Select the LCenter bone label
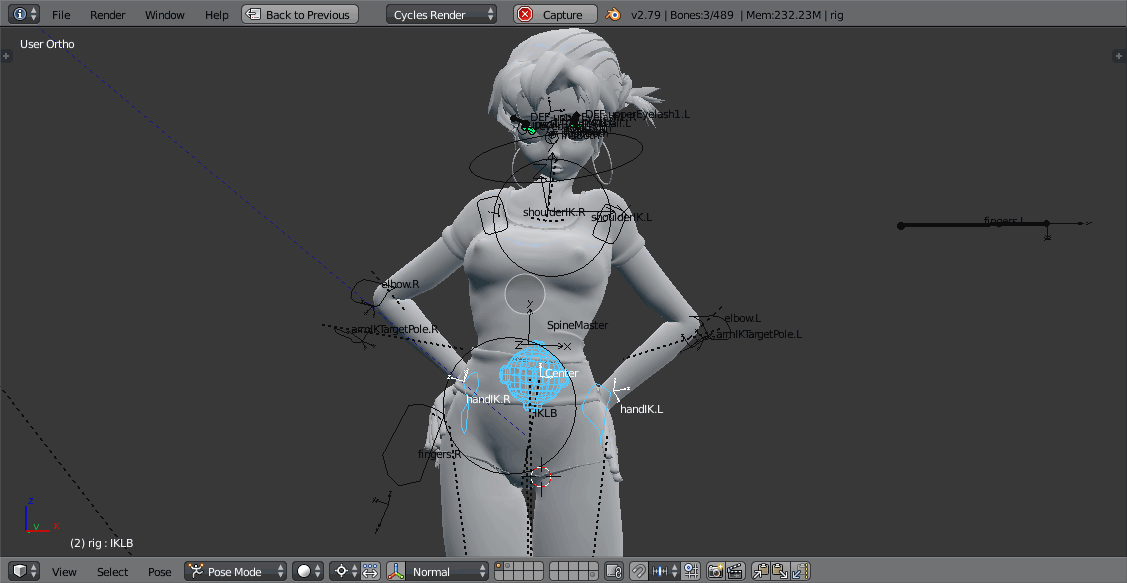Screen dimensions: 1127x583 (x=559, y=373)
